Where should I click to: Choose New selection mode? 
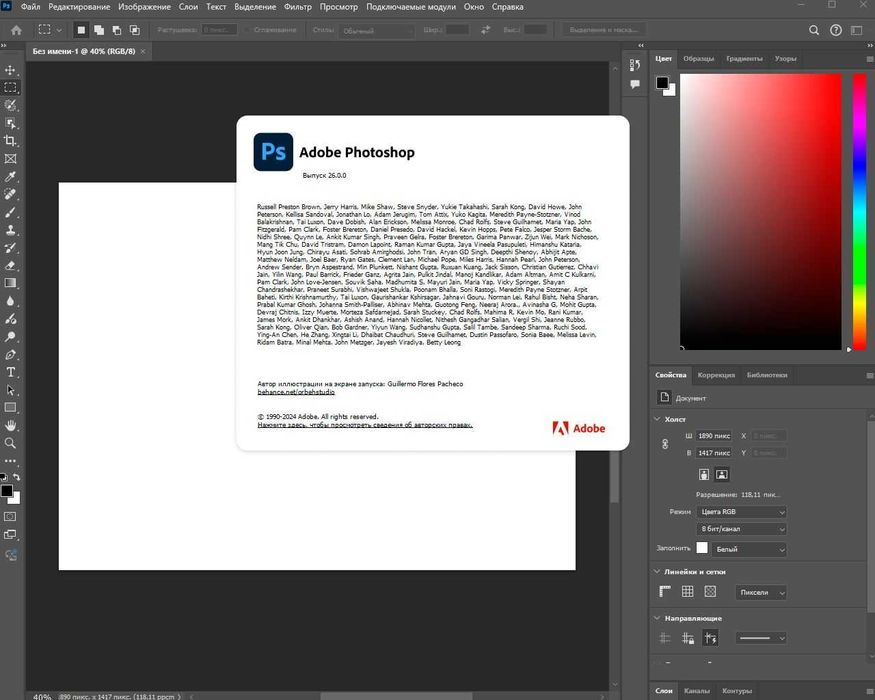pos(81,30)
